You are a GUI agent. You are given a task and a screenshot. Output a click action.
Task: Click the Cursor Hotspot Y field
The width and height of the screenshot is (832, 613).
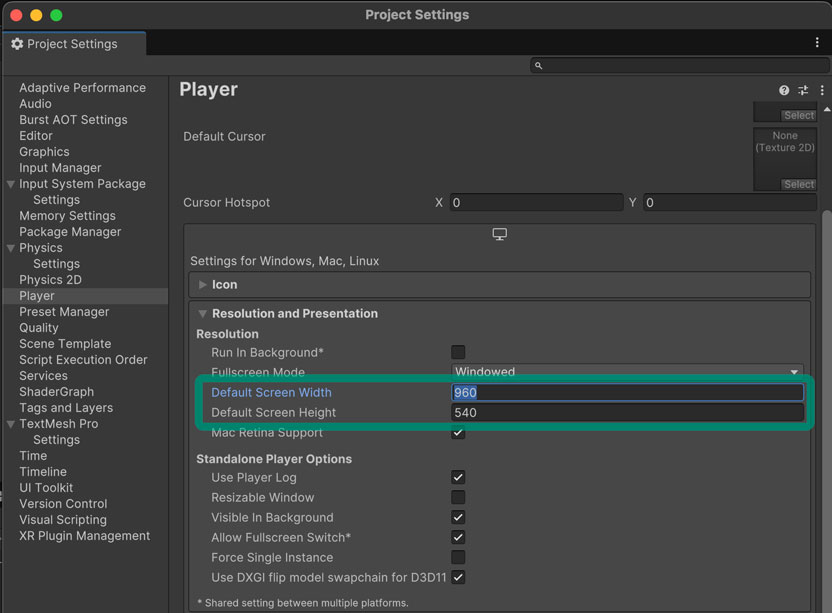click(730, 202)
